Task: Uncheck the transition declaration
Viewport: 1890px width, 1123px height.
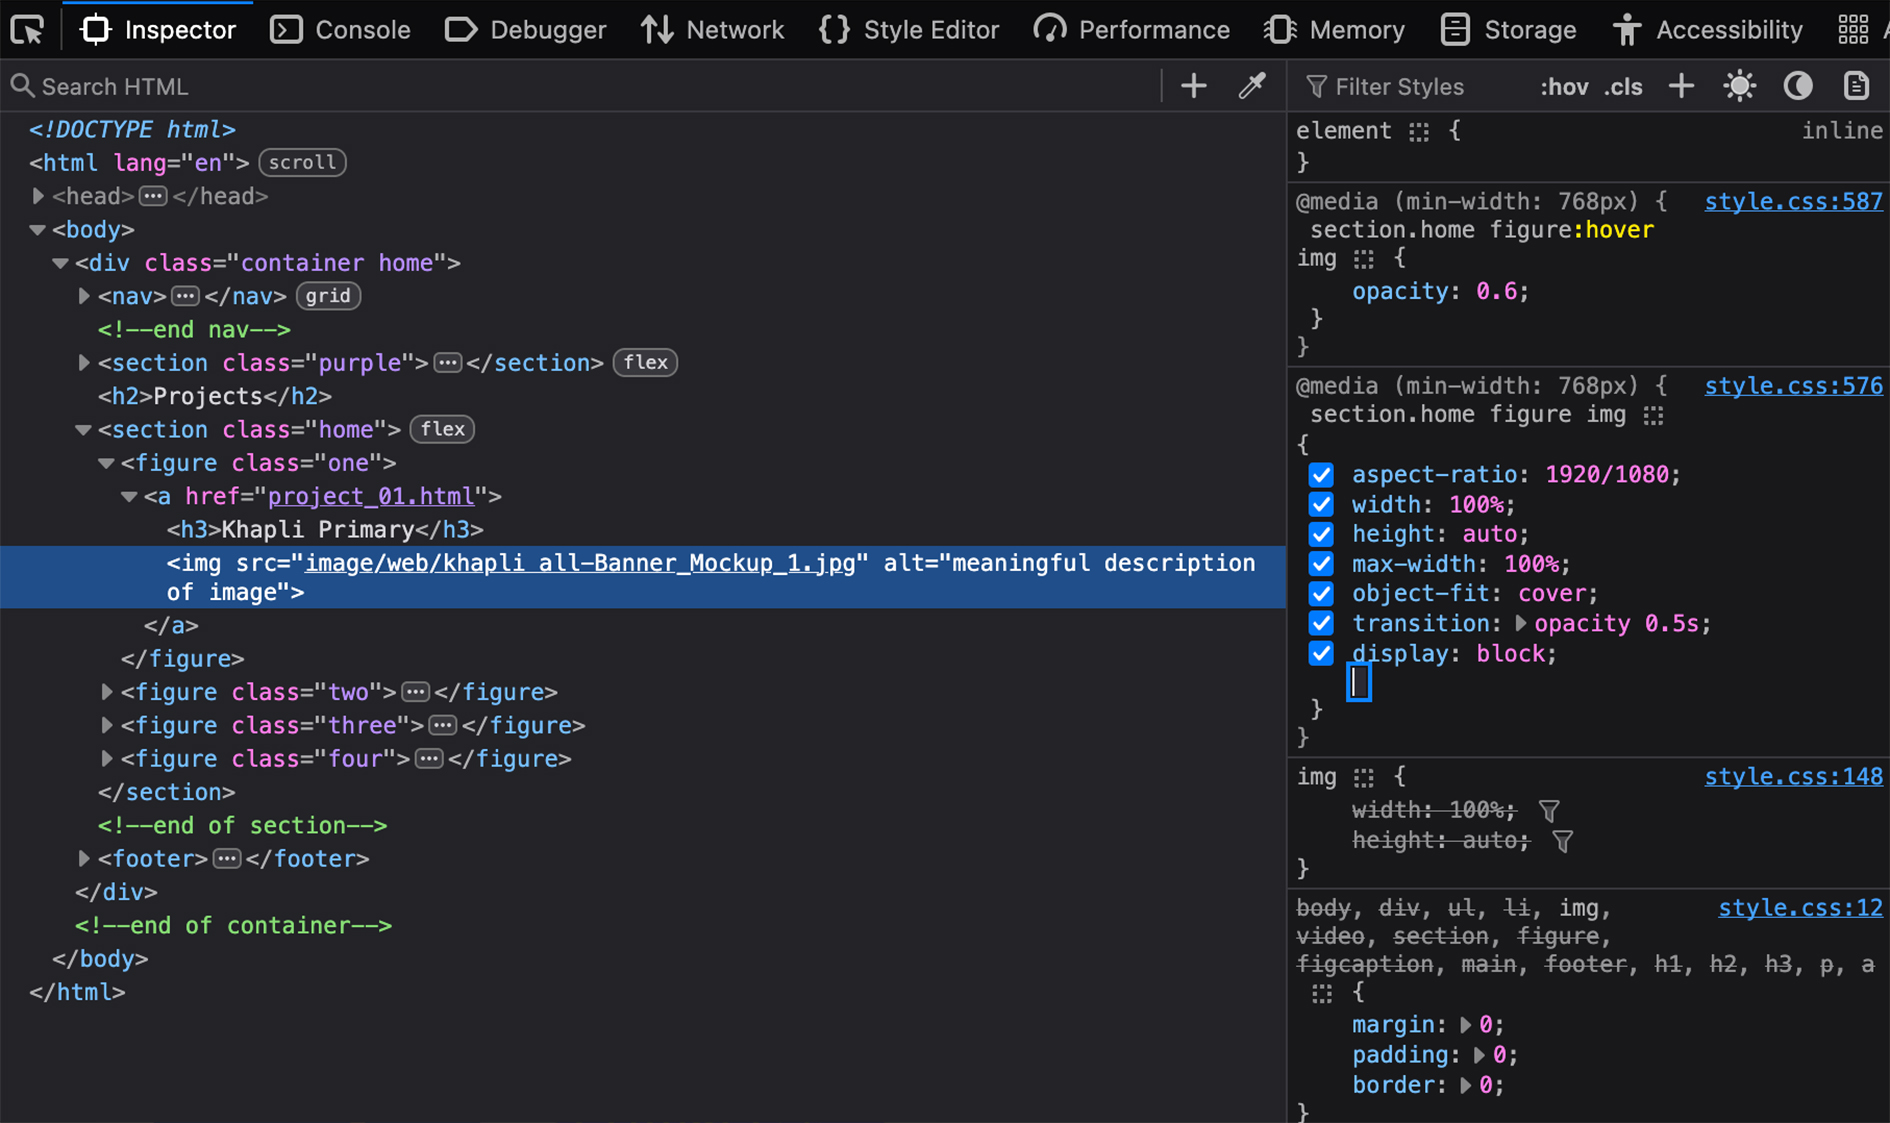Action: [x=1321, y=624]
